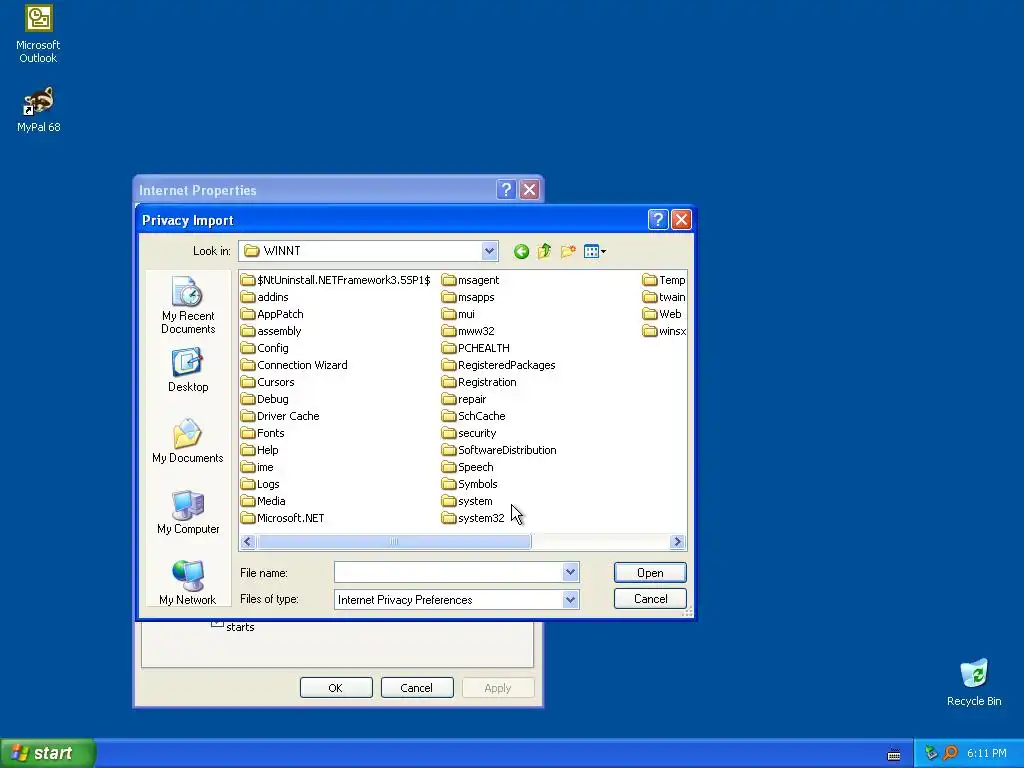Open My Recent Documents in places bar
This screenshot has width=1024, height=768.
(x=188, y=305)
